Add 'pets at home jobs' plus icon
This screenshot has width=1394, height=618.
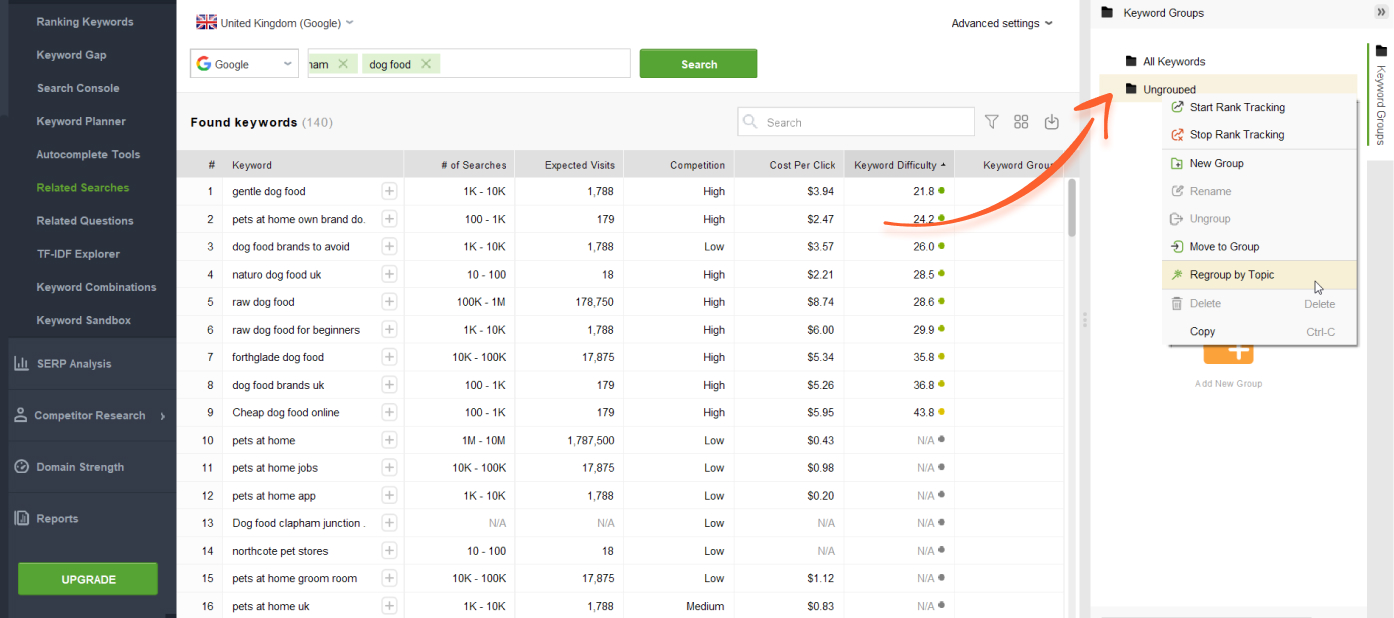pyautogui.click(x=389, y=468)
